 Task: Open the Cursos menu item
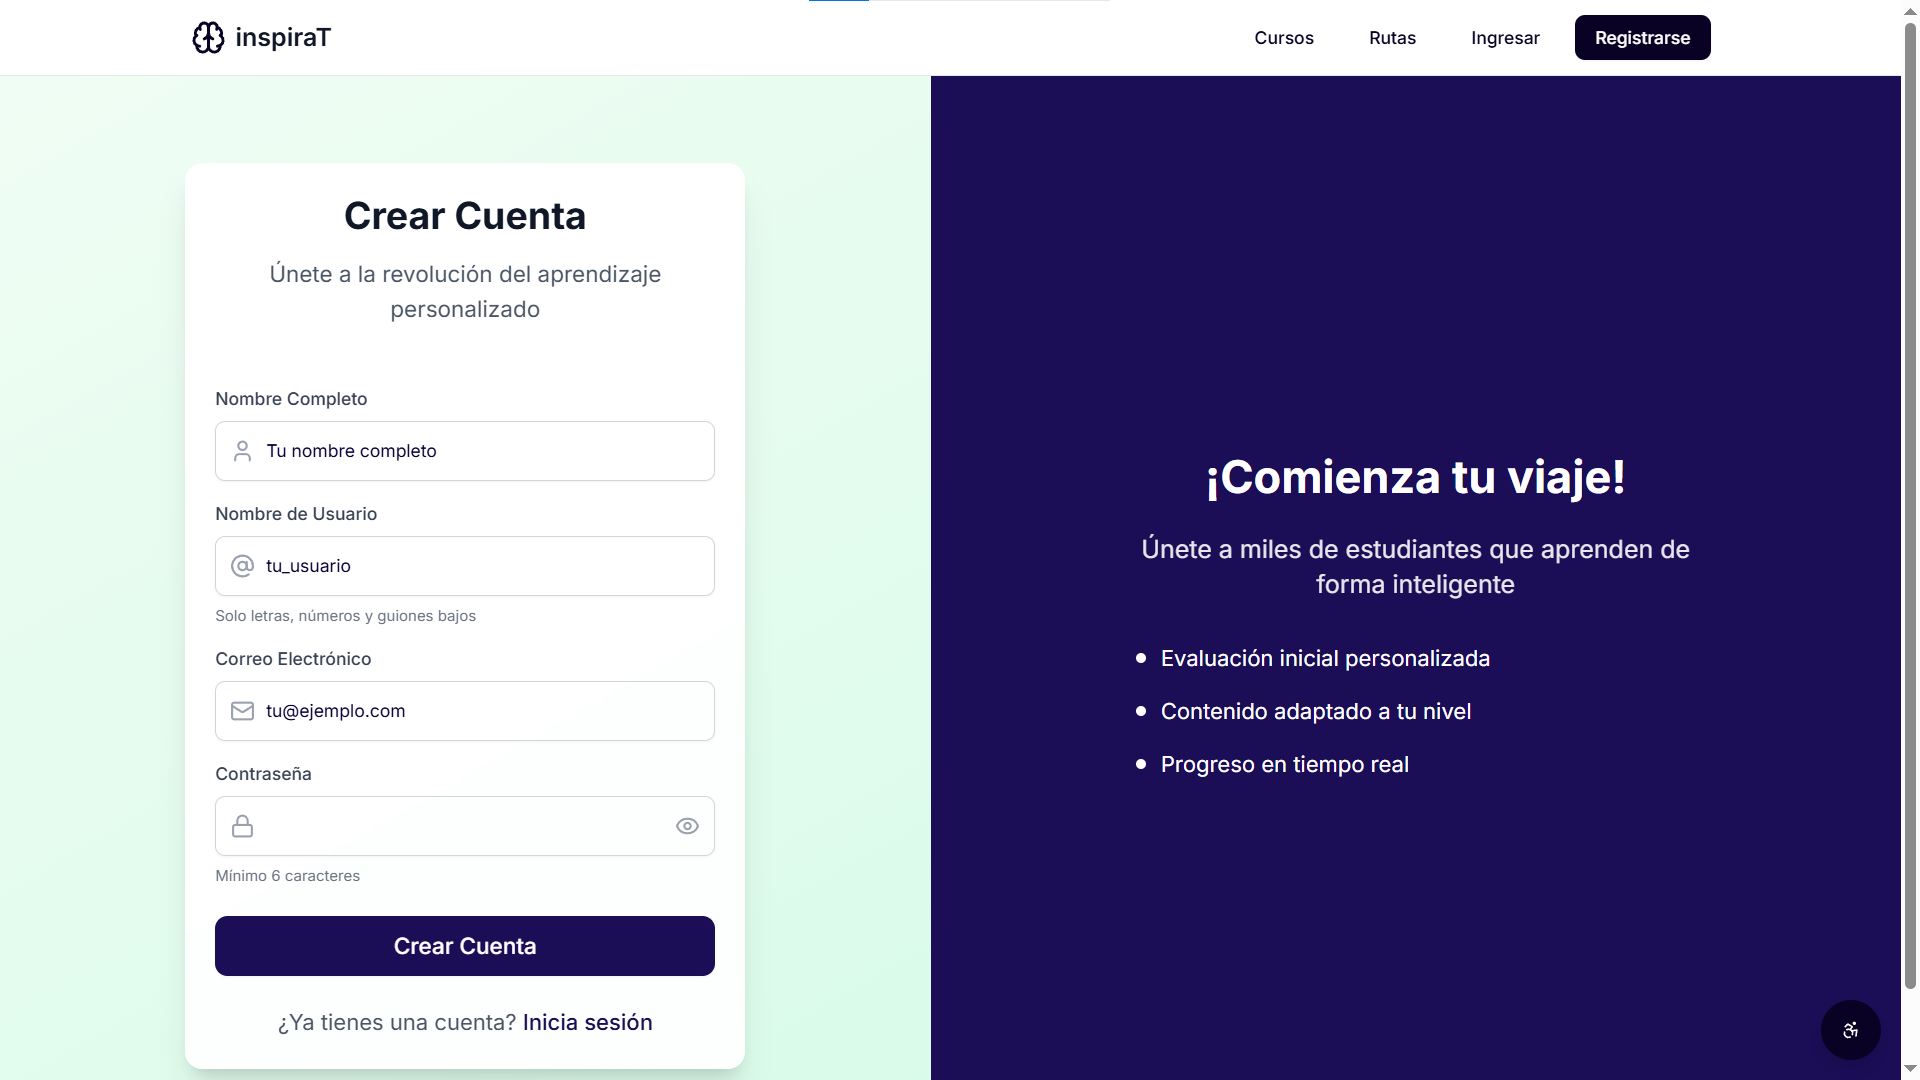point(1284,38)
